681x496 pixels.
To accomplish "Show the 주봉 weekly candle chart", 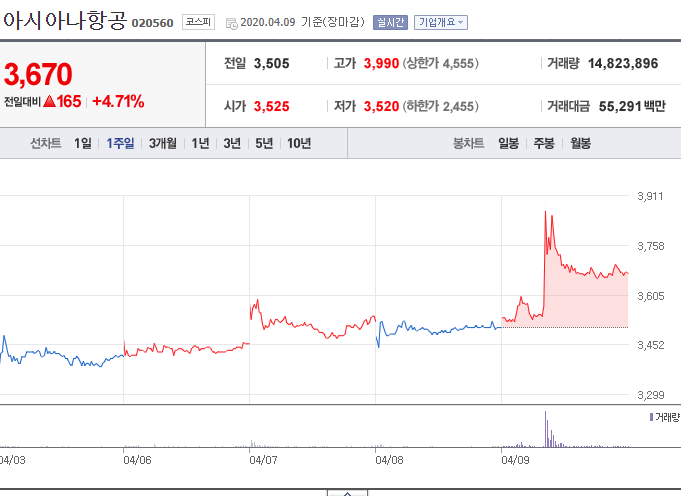I will pos(544,143).
